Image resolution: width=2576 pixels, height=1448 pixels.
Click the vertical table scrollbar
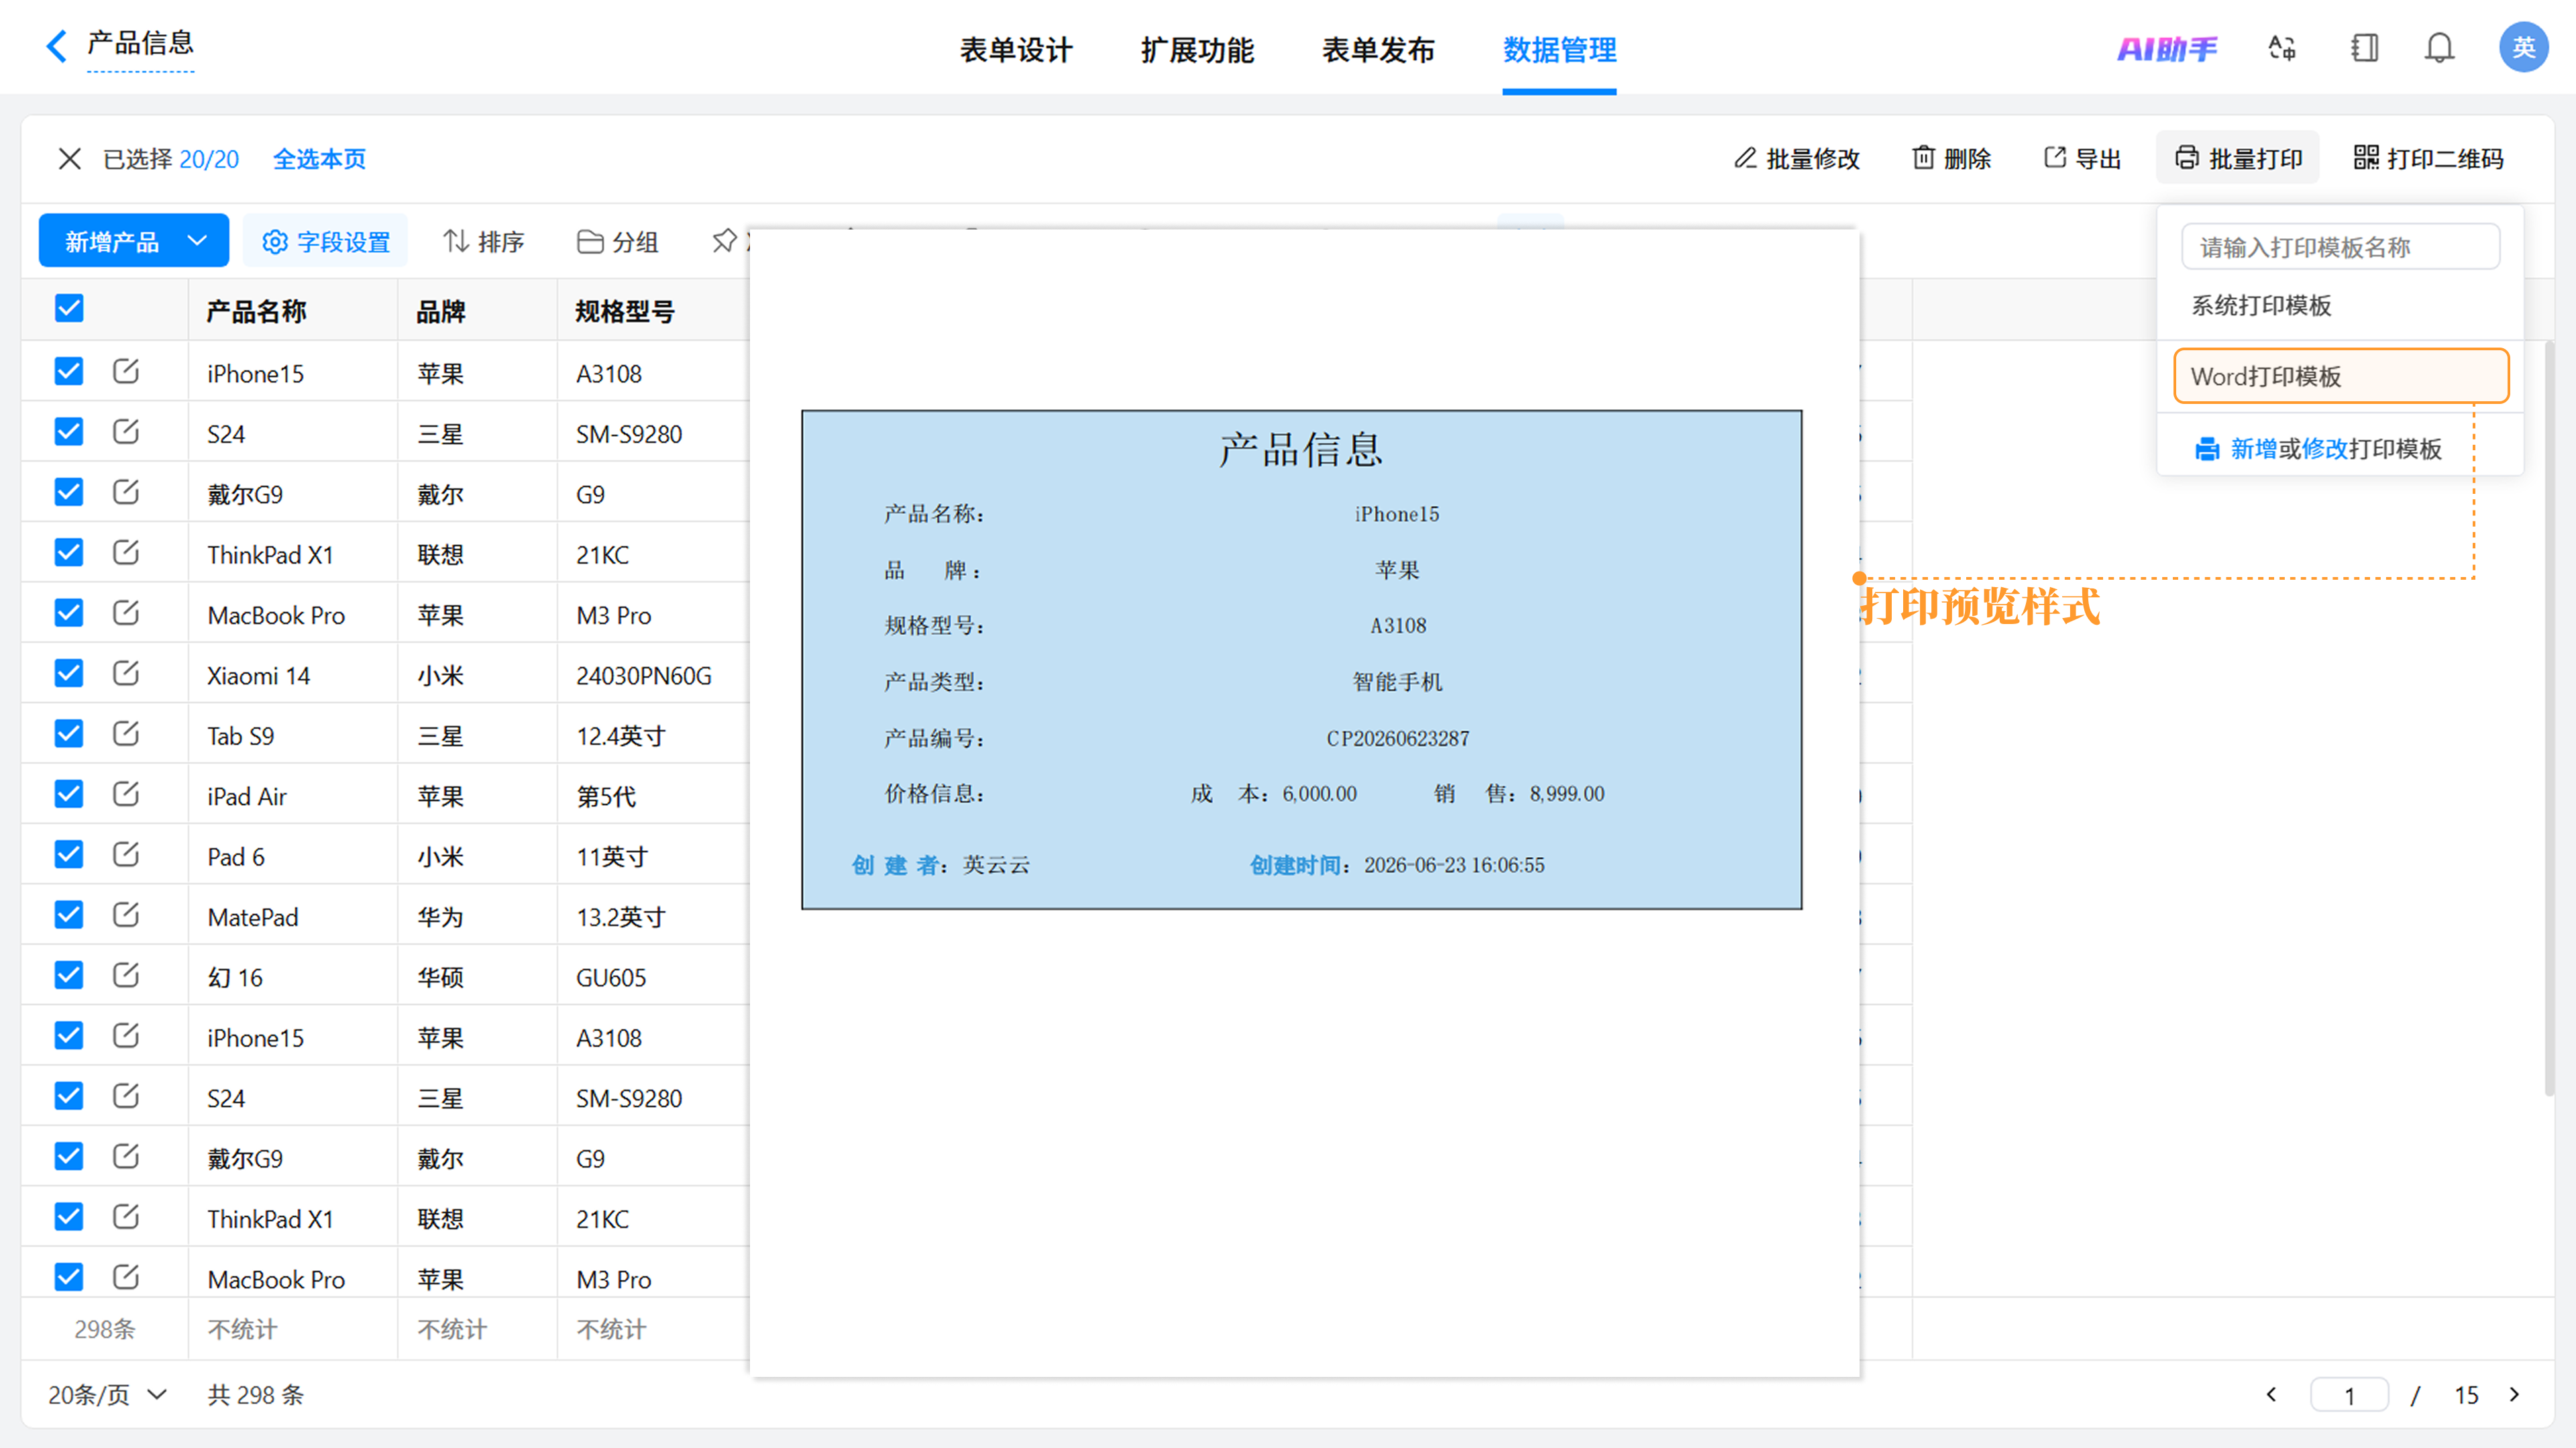[x=2548, y=718]
